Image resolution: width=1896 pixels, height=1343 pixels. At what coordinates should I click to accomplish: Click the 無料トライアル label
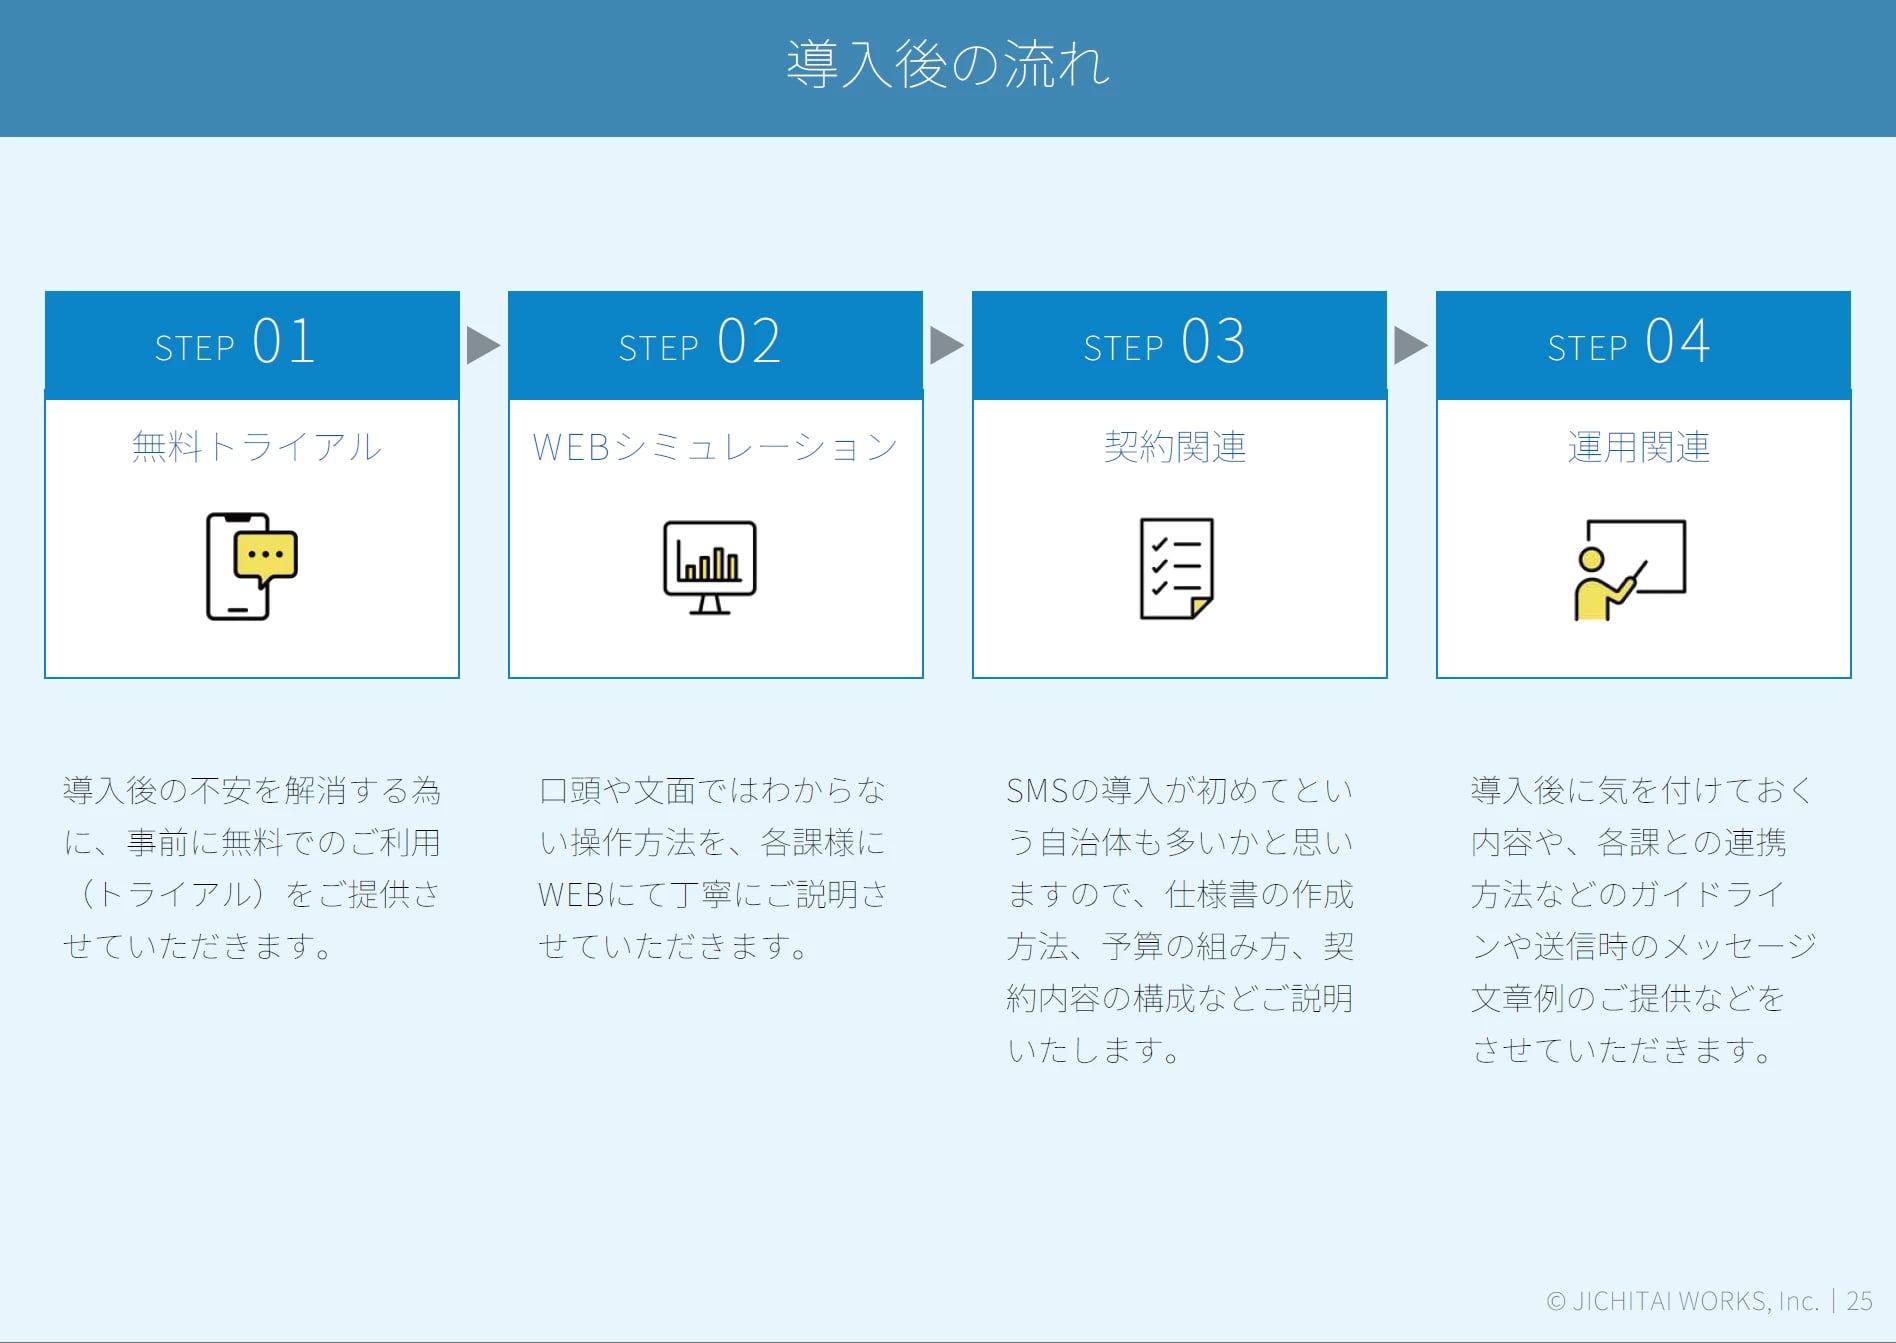tap(256, 447)
